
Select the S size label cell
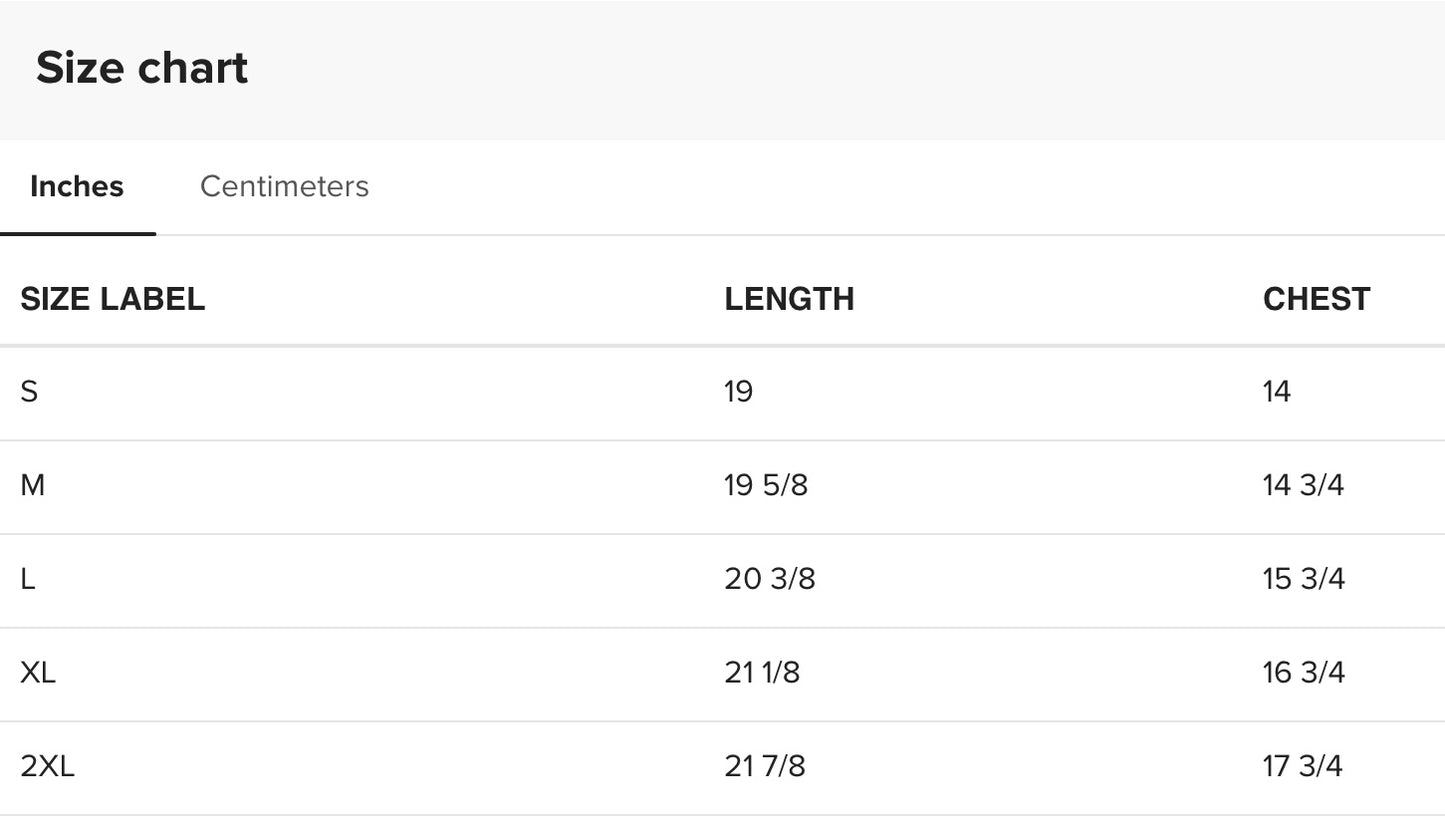click(29, 391)
